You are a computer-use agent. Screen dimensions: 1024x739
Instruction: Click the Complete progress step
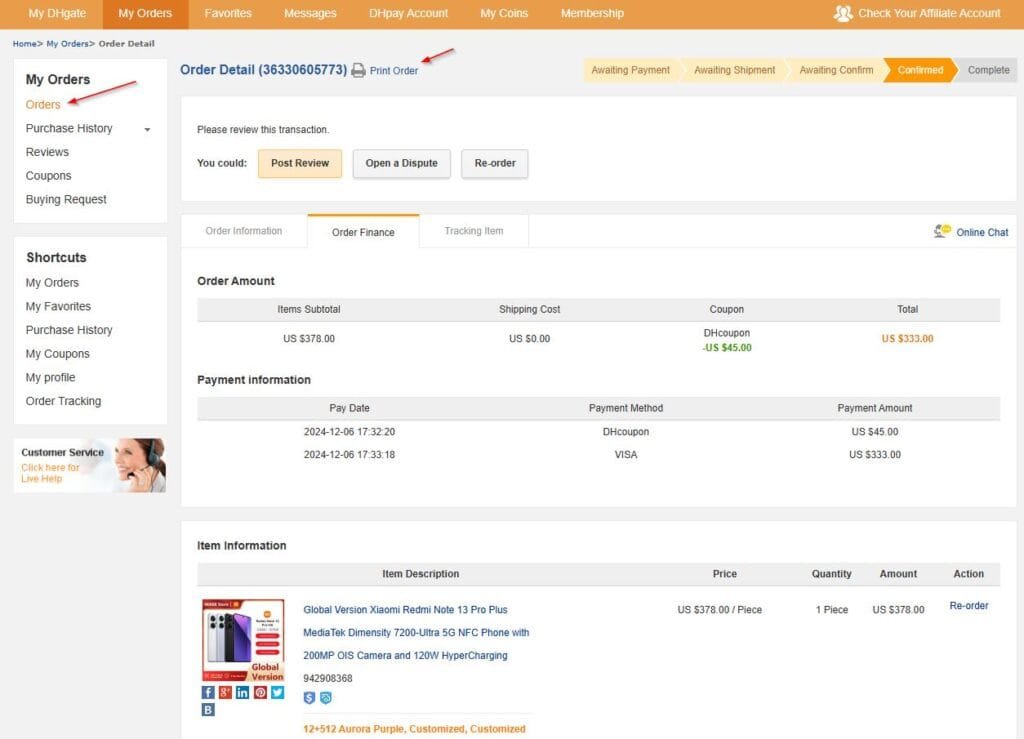(988, 70)
